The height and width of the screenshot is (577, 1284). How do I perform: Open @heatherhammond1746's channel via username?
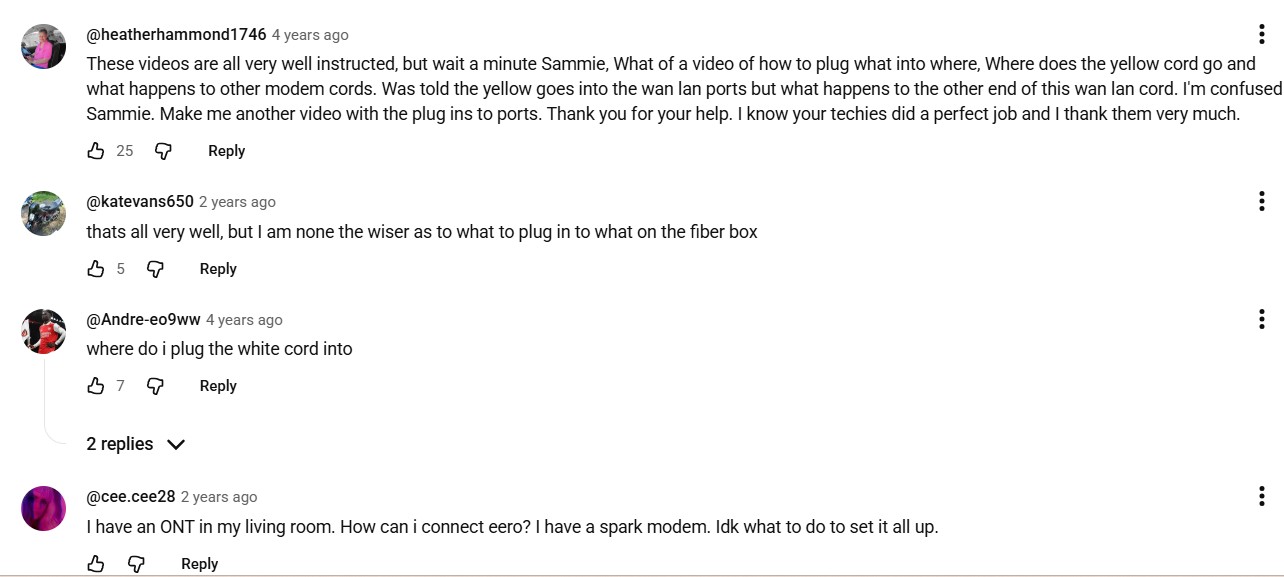pos(176,35)
